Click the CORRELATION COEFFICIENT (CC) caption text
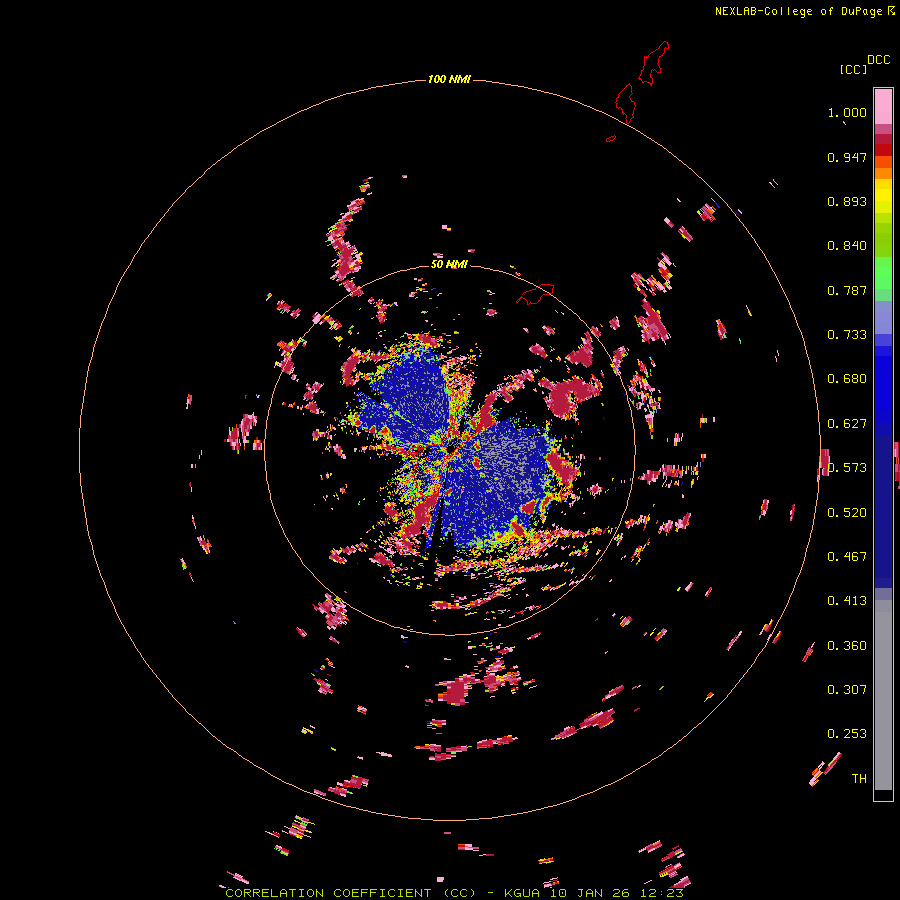Image resolution: width=900 pixels, height=900 pixels. pos(350,893)
